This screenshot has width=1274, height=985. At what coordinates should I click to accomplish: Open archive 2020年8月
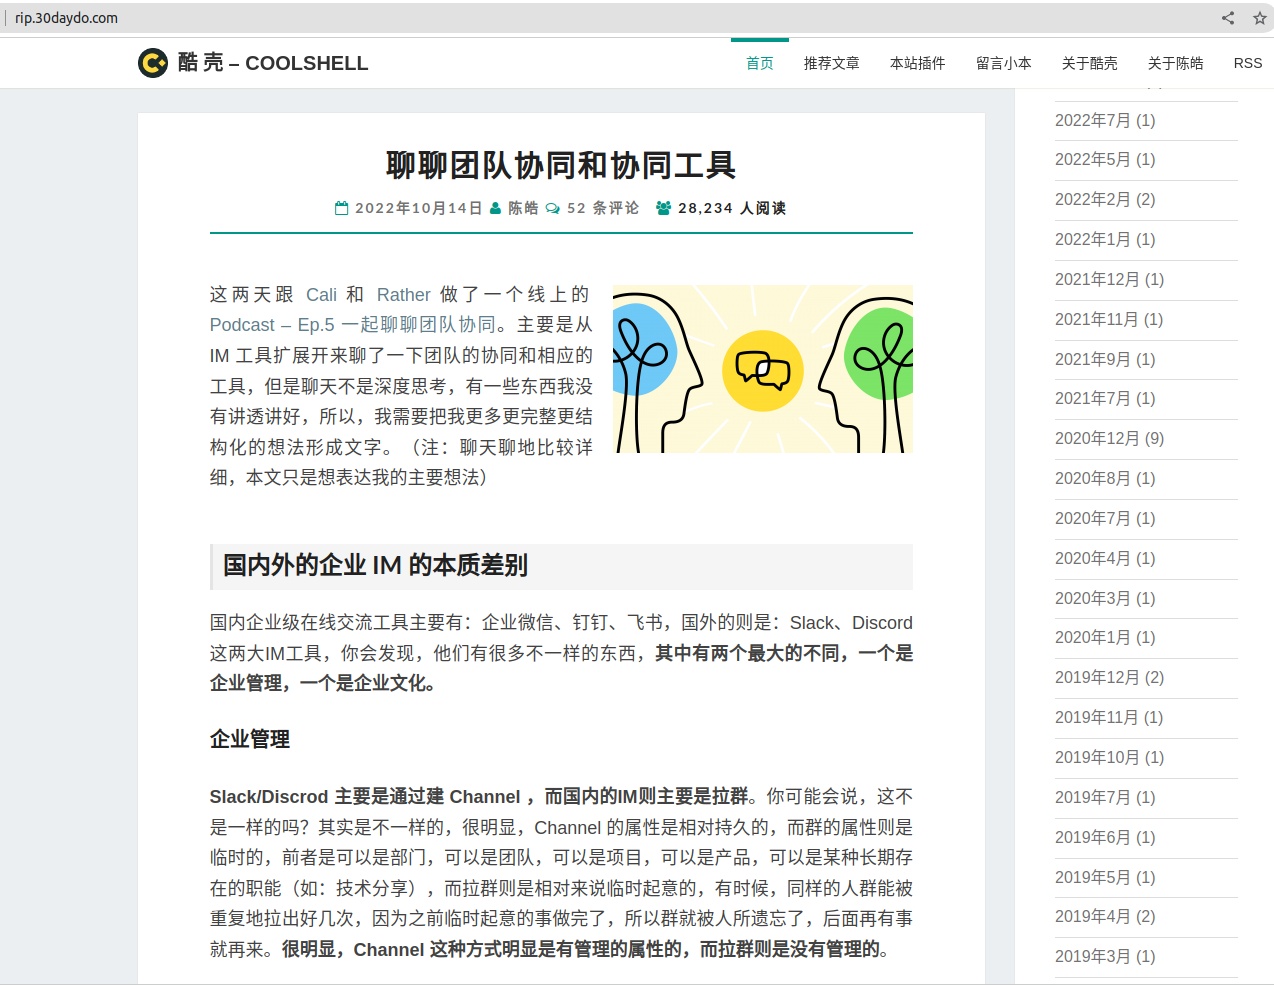coord(1105,478)
